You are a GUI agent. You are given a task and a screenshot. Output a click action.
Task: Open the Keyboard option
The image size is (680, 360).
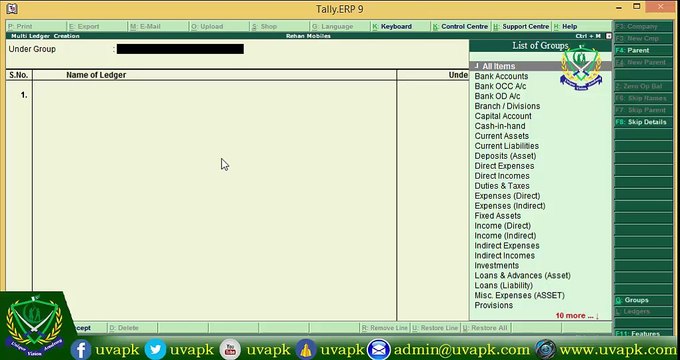[401, 26]
